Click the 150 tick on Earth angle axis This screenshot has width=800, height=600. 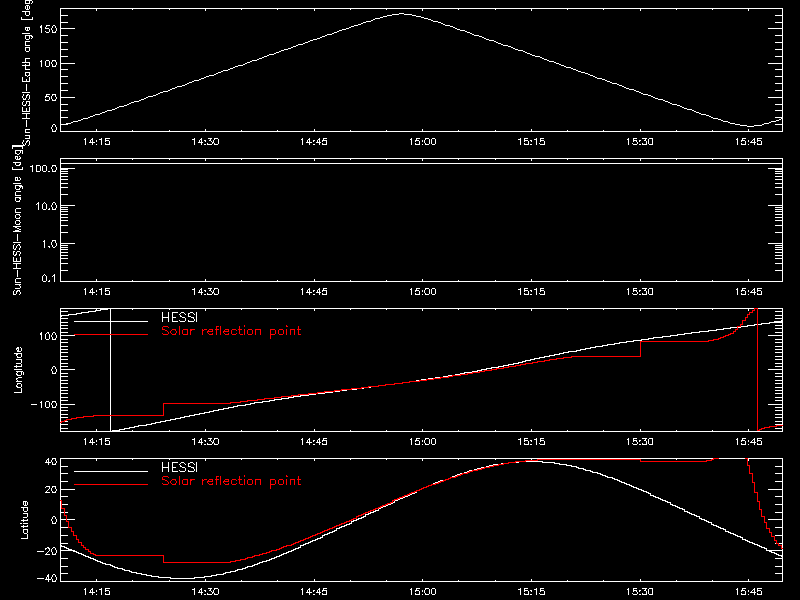pos(48,29)
